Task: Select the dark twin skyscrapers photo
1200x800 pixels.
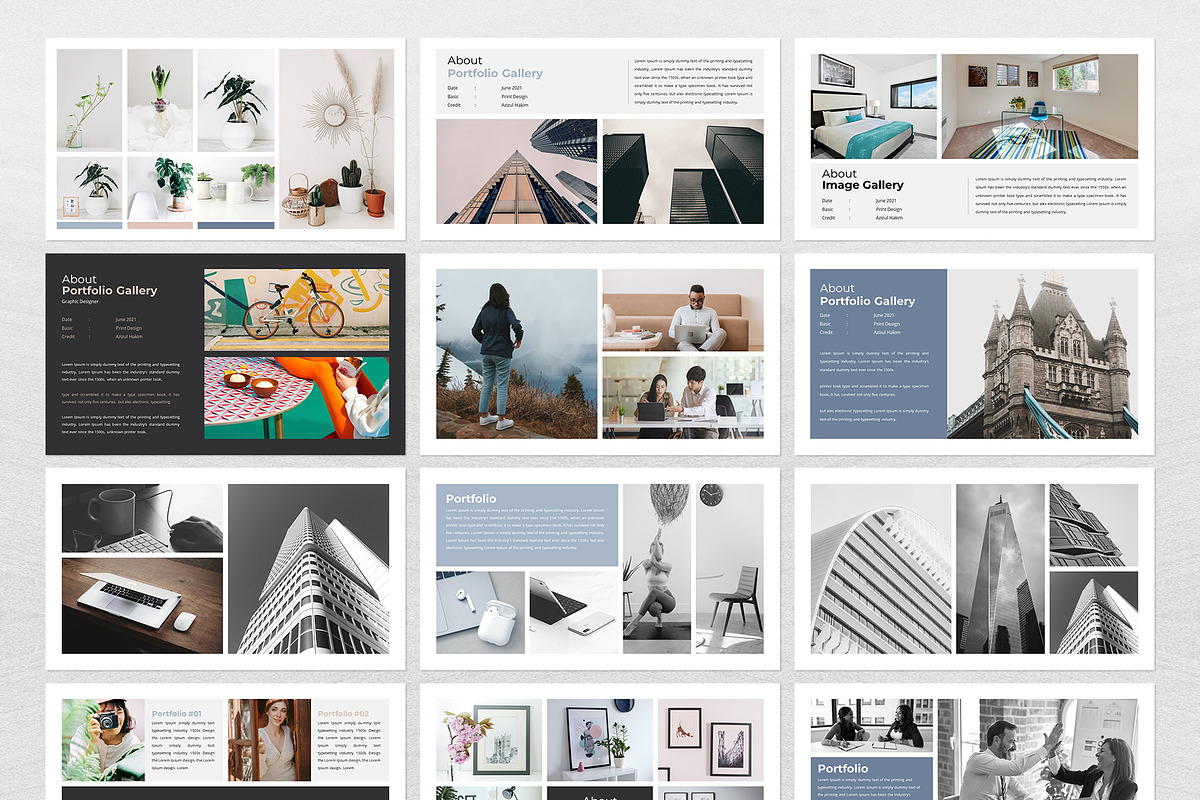Action: click(x=683, y=171)
